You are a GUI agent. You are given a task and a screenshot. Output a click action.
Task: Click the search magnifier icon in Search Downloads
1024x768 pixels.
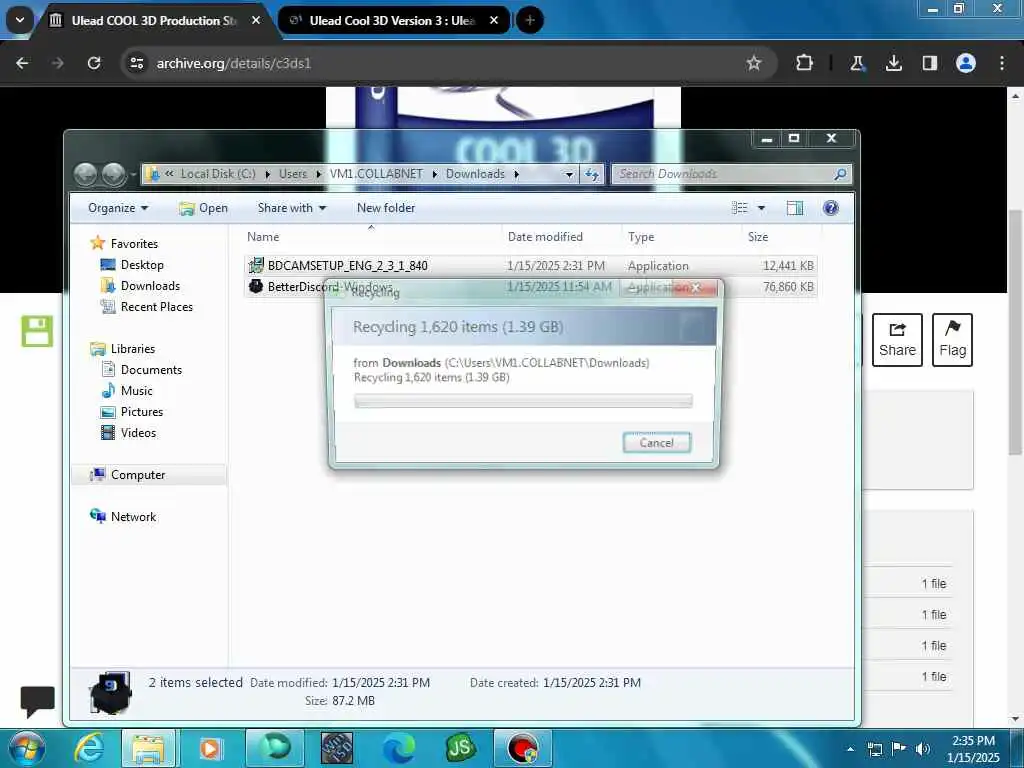tap(840, 174)
